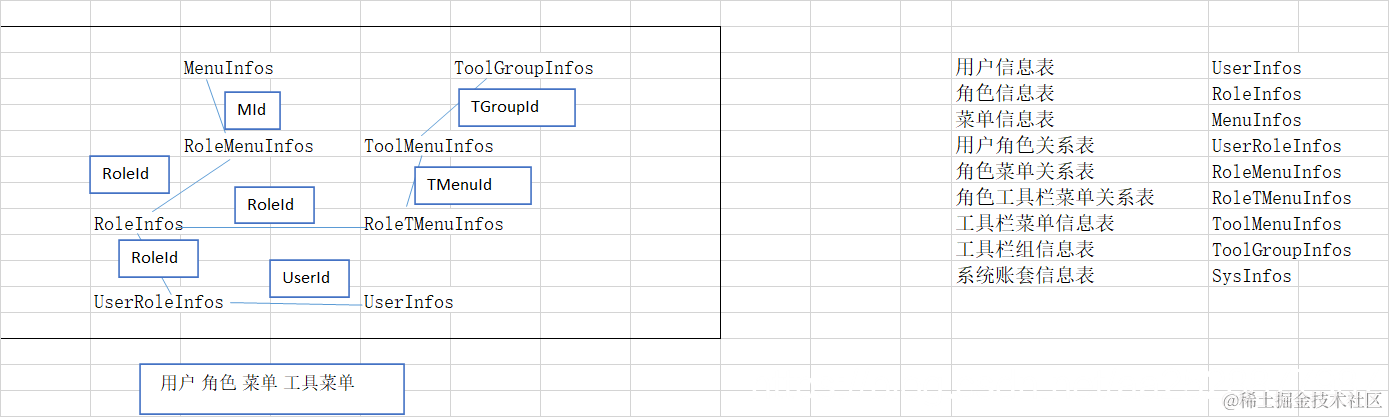This screenshot has width=1389, height=417.
Task: Select the MId text box
Action: click(x=252, y=110)
